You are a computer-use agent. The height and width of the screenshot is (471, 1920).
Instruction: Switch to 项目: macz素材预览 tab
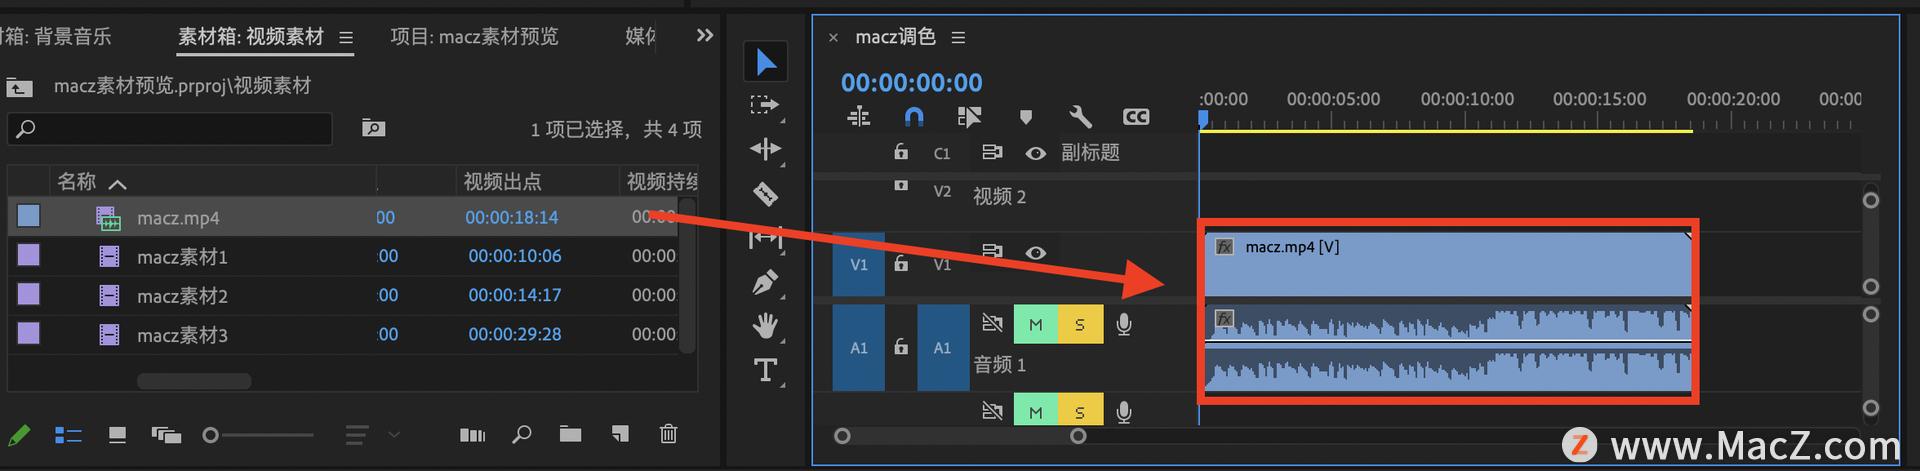tap(474, 37)
